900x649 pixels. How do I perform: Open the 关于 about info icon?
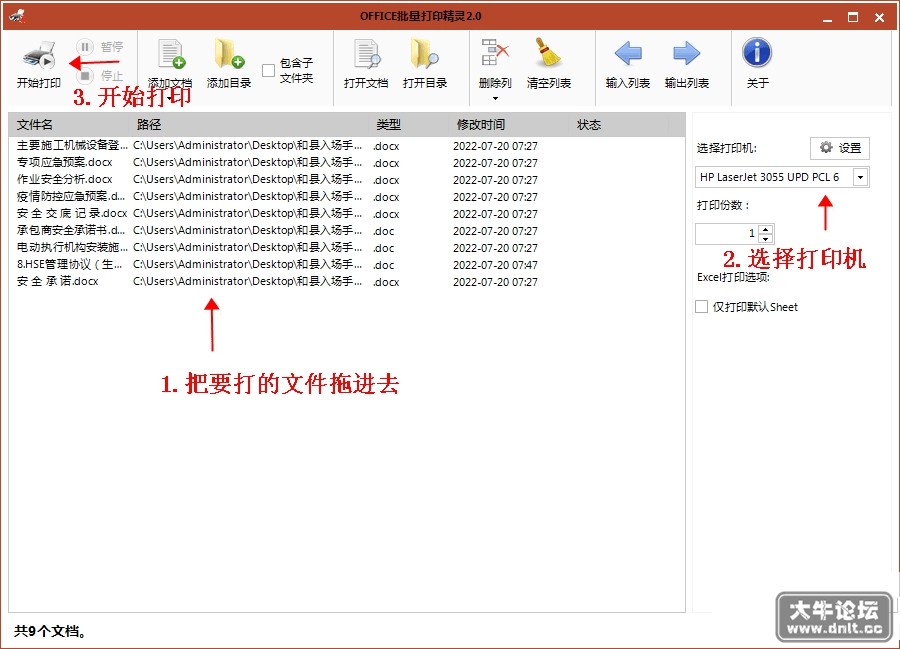(757, 53)
